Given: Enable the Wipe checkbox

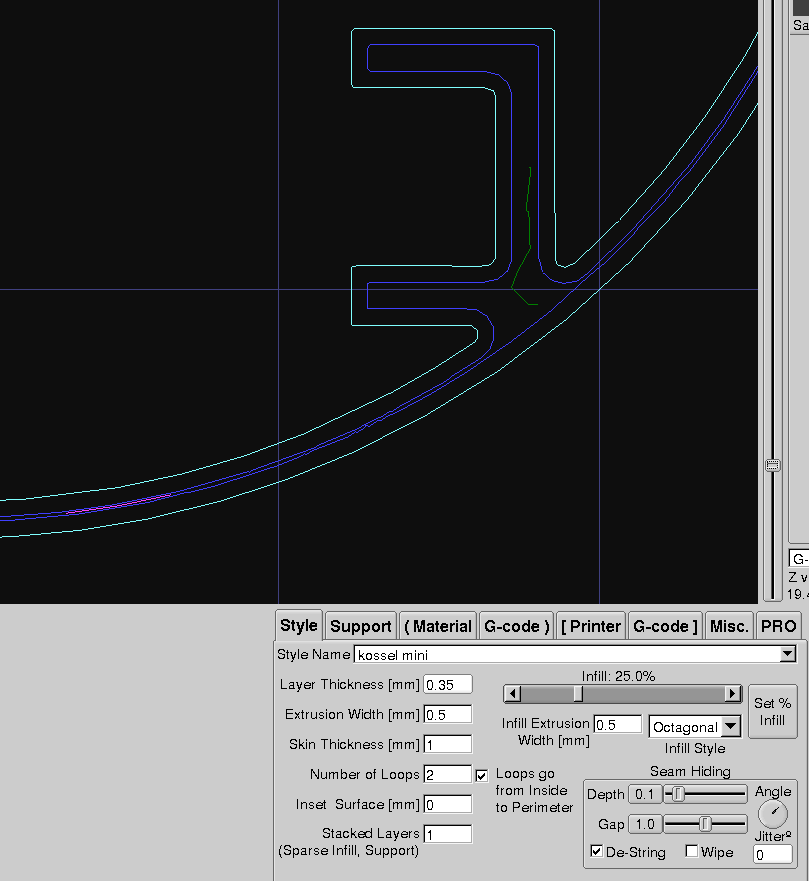Looking at the screenshot, I should point(692,851).
